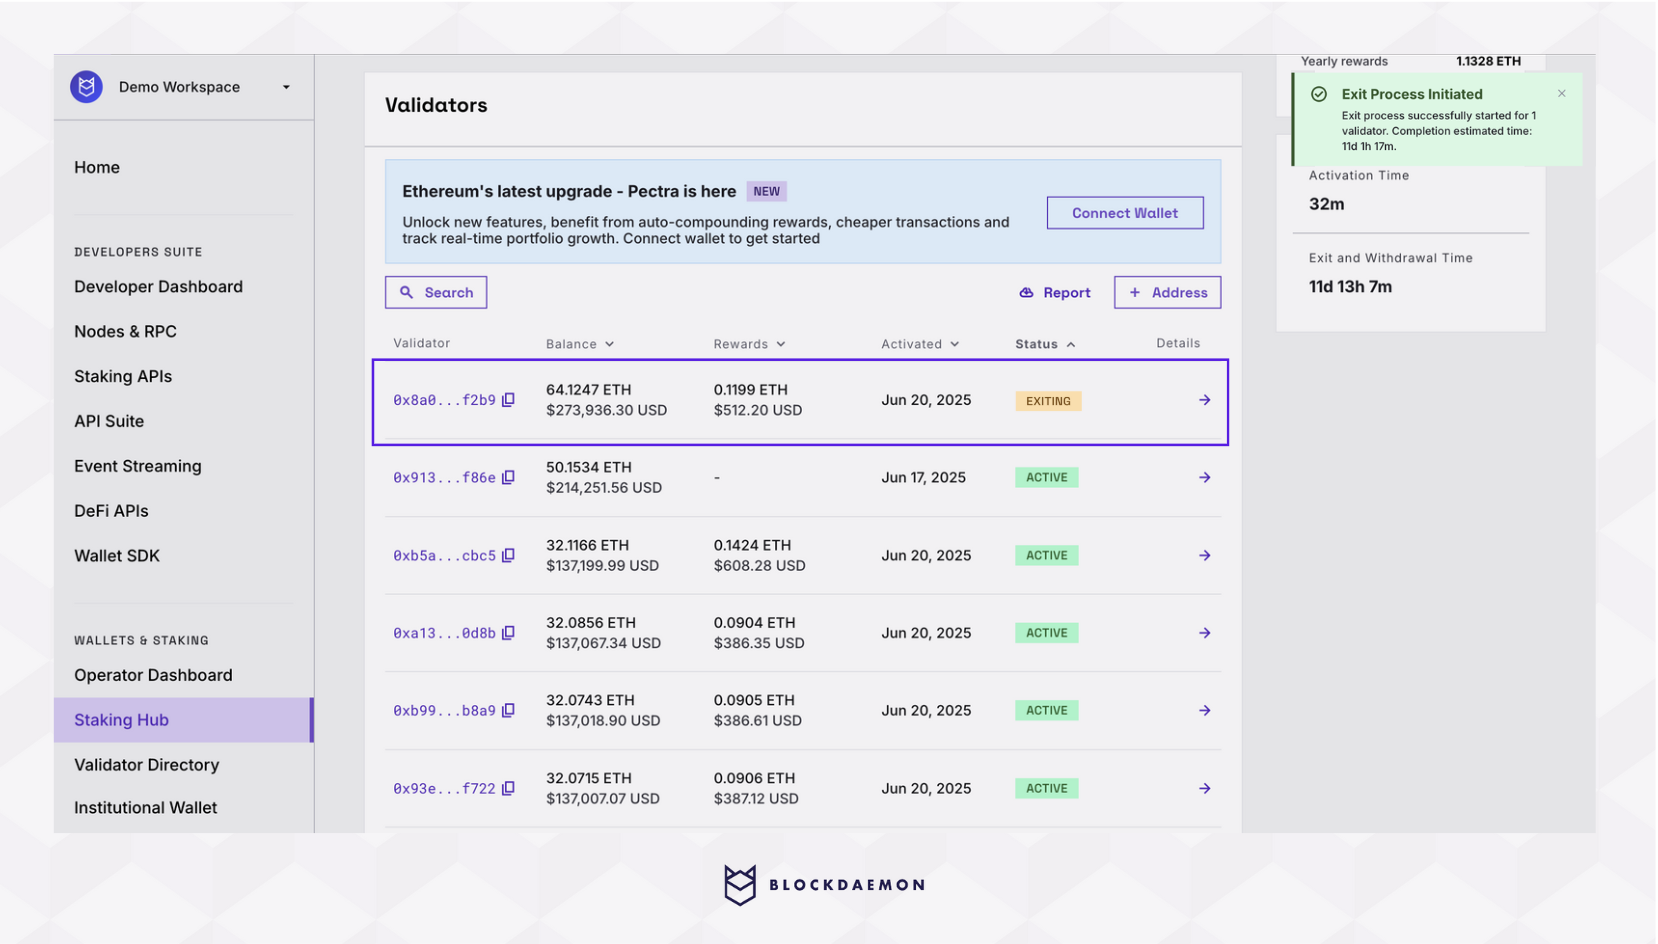1658x944 pixels.
Task: Copy address 0xb99...b8a9 using copy icon
Action: (508, 711)
